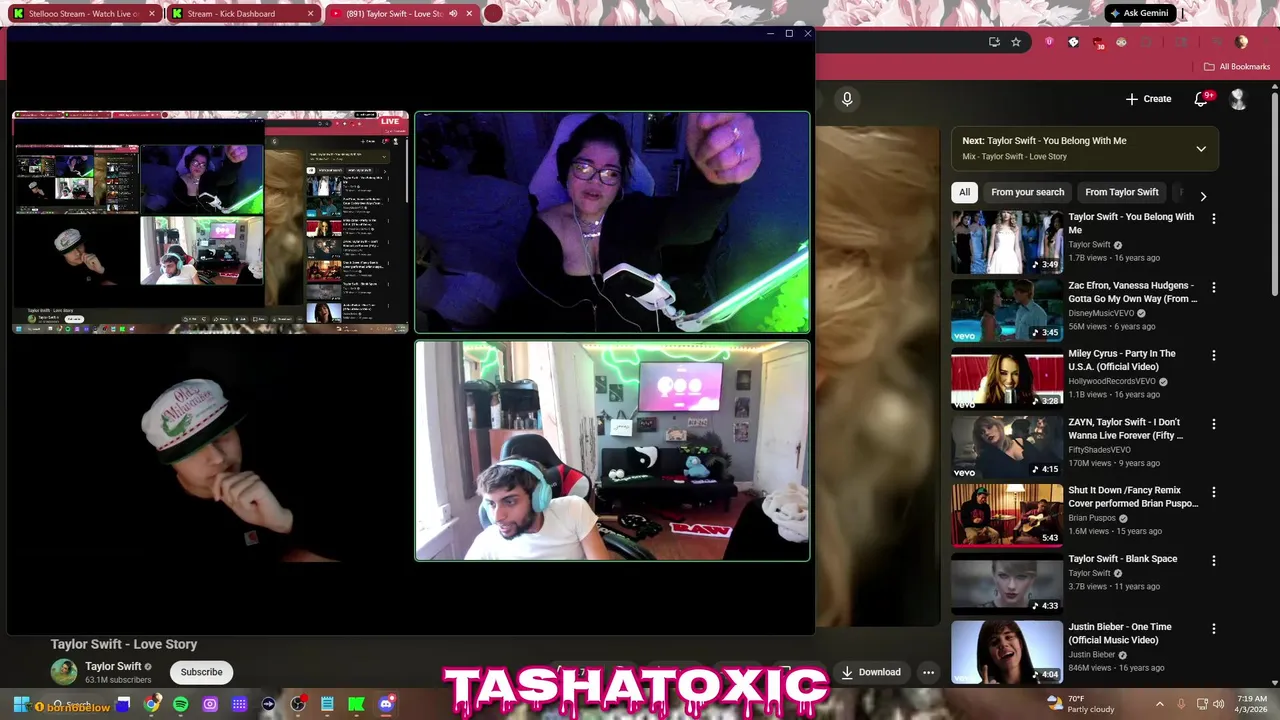Click the voice search microphone icon
Screen dimensions: 1280x720
click(x=847, y=99)
